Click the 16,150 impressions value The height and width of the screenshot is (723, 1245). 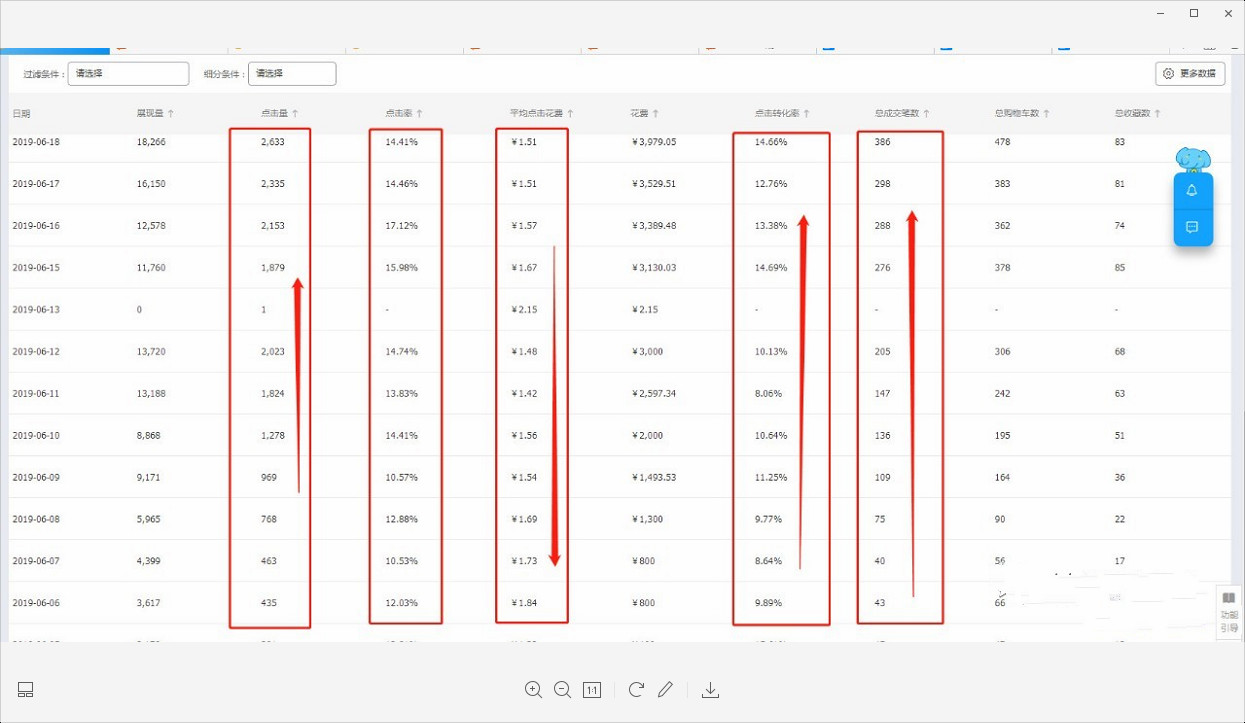coord(151,184)
